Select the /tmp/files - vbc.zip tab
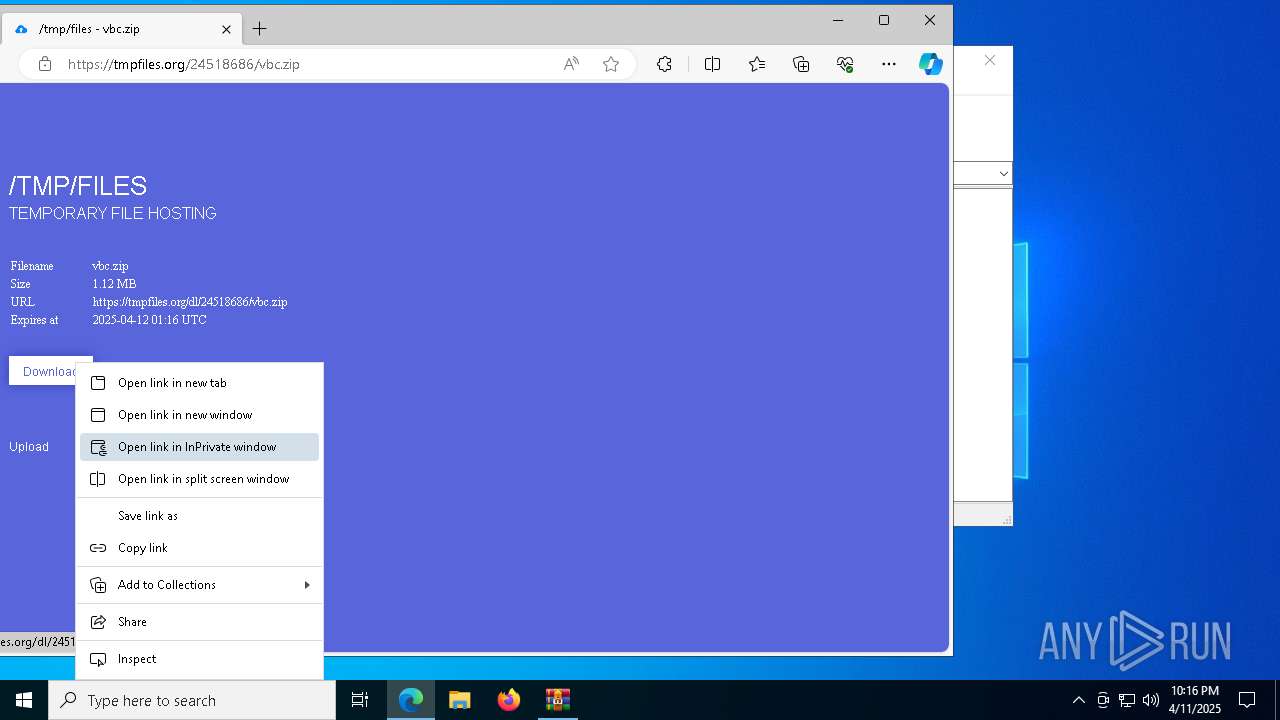1280x720 pixels. [122, 29]
